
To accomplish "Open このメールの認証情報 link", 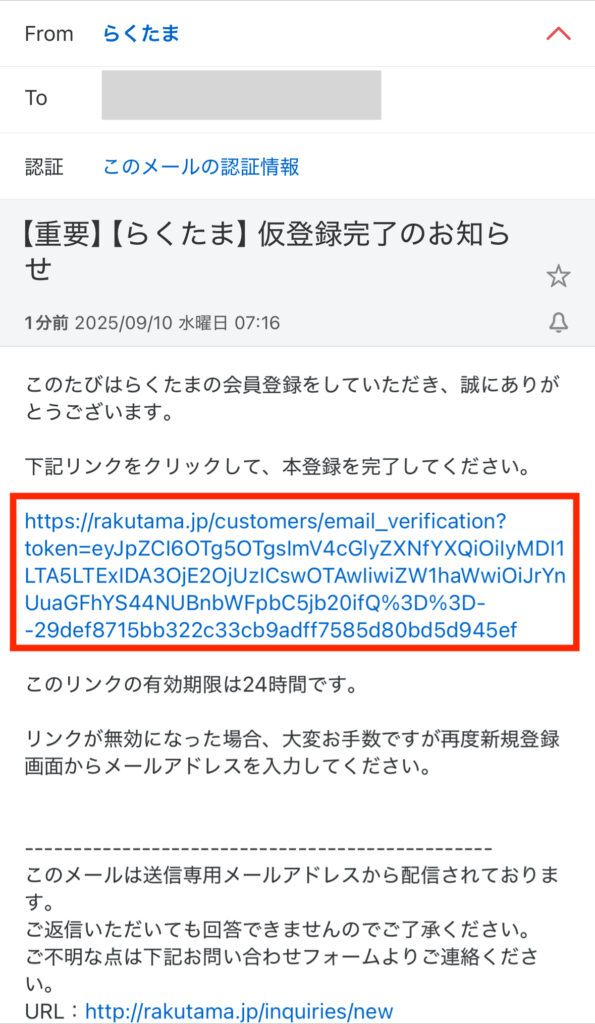I will [x=201, y=167].
